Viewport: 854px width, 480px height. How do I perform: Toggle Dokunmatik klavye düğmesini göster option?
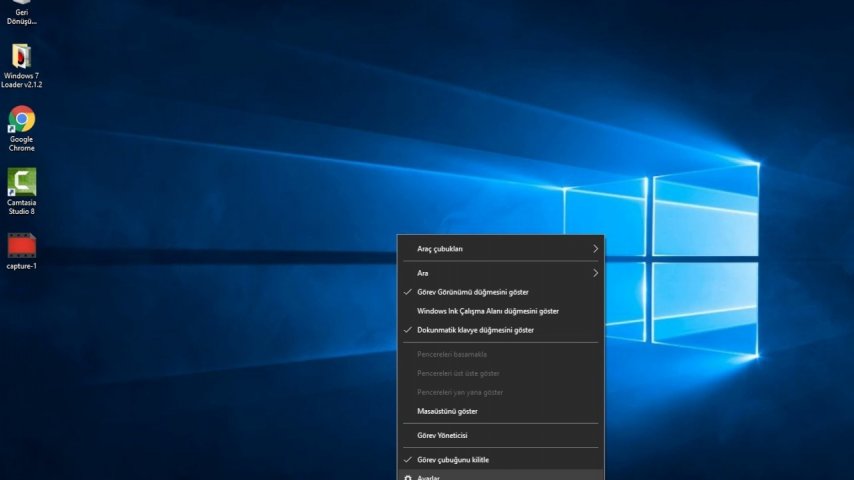501,330
